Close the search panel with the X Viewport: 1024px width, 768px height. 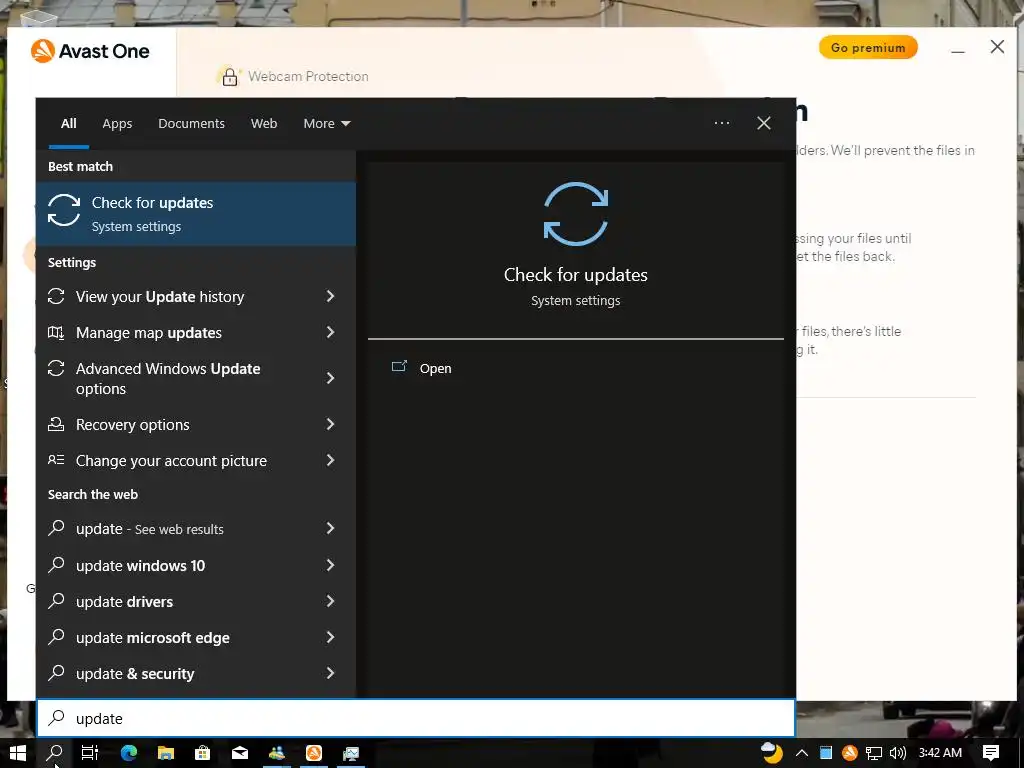tap(763, 123)
